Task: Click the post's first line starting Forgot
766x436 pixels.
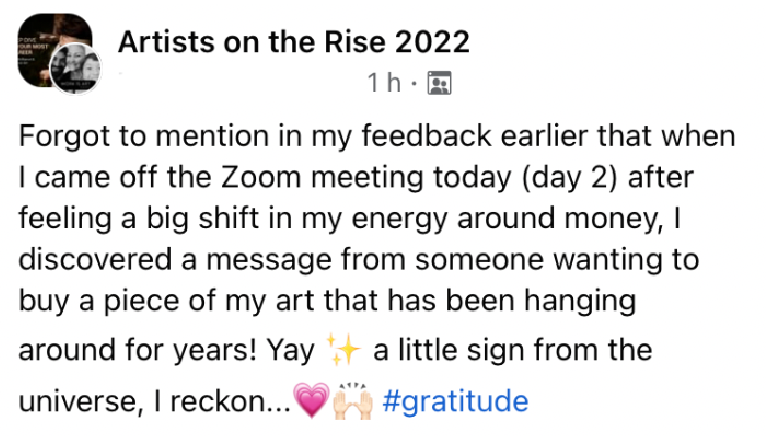Action: (377, 136)
